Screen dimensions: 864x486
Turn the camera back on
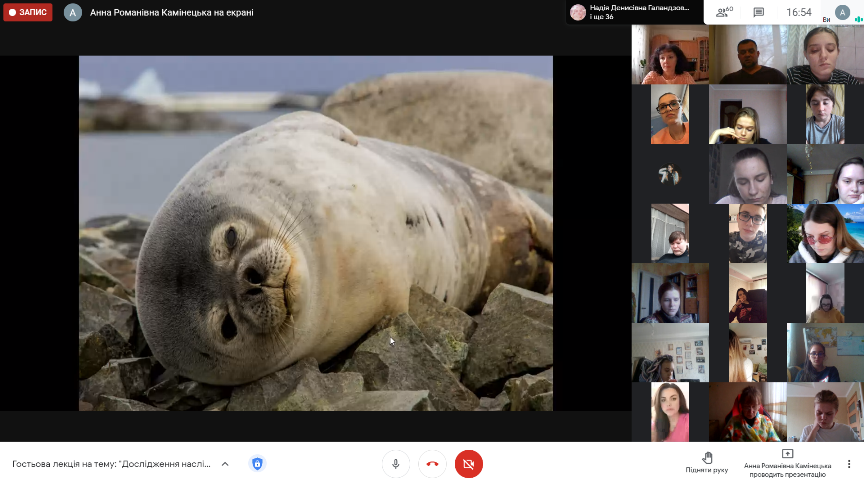pos(468,464)
